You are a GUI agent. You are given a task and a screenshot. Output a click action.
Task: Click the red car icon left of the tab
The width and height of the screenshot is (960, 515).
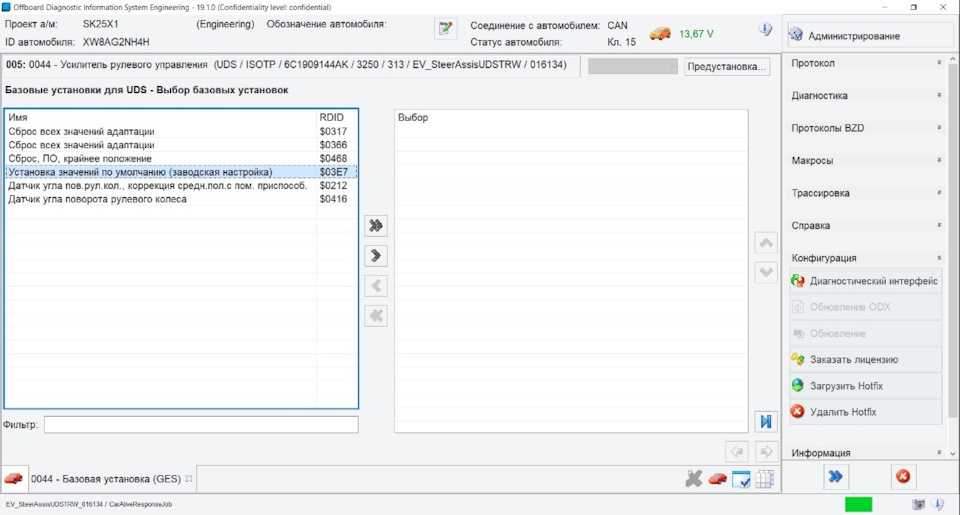(x=13, y=478)
